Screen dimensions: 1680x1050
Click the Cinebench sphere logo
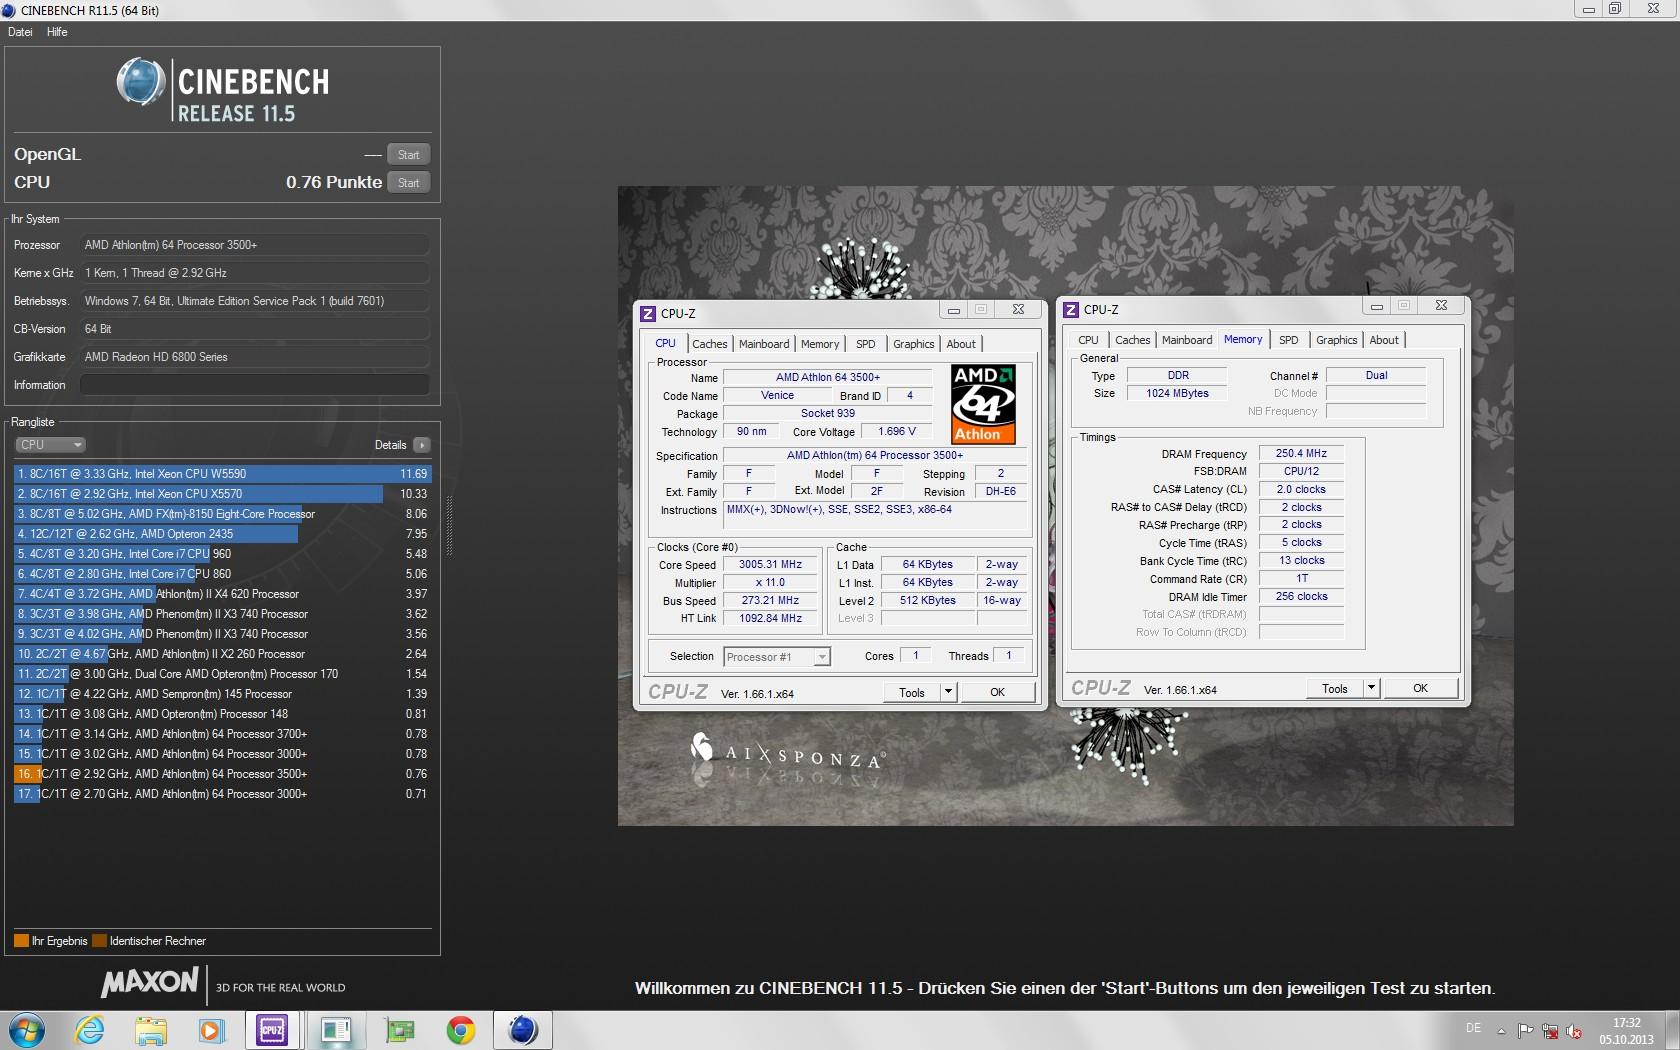(x=141, y=83)
